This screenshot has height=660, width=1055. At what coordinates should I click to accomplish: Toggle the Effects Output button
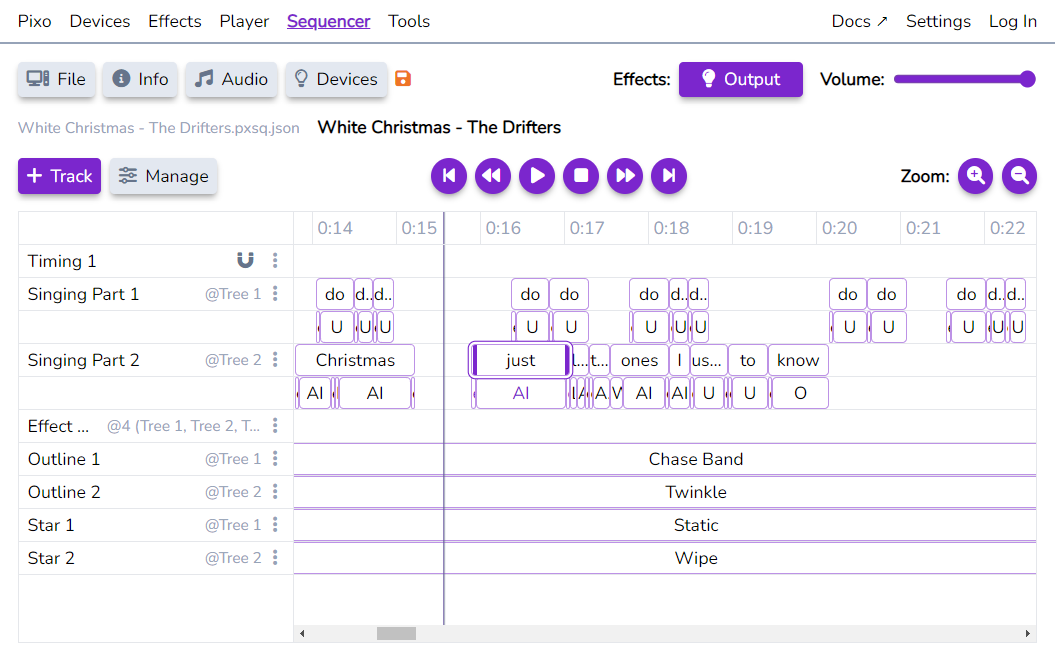[740, 79]
